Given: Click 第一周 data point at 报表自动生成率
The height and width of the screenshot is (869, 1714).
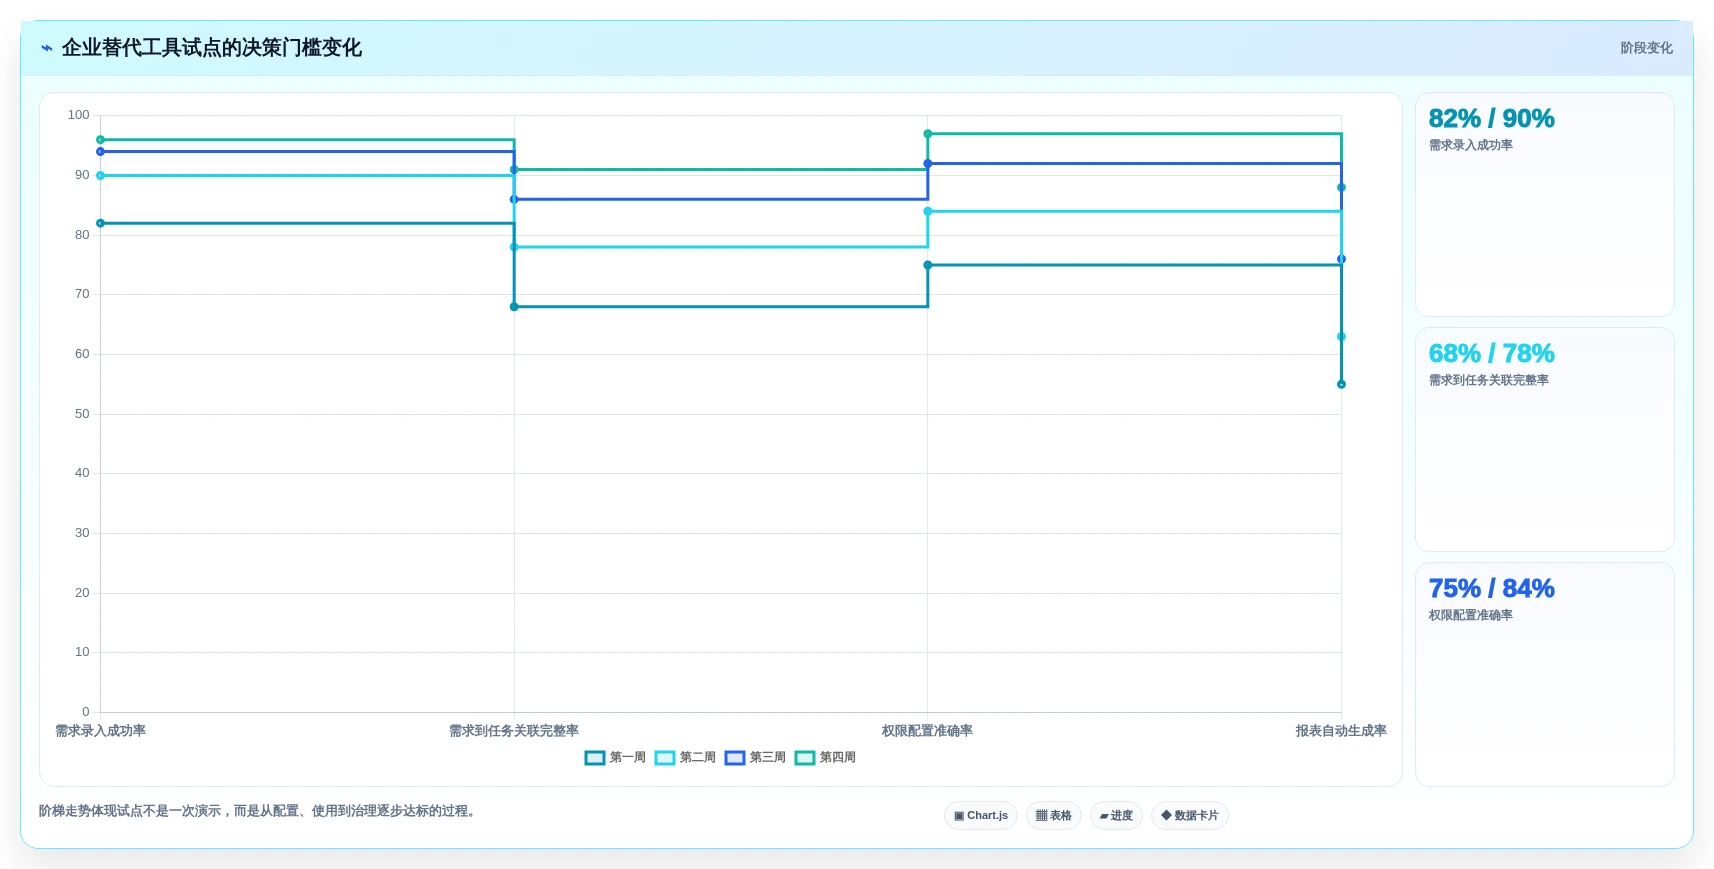Looking at the screenshot, I should click(1341, 384).
